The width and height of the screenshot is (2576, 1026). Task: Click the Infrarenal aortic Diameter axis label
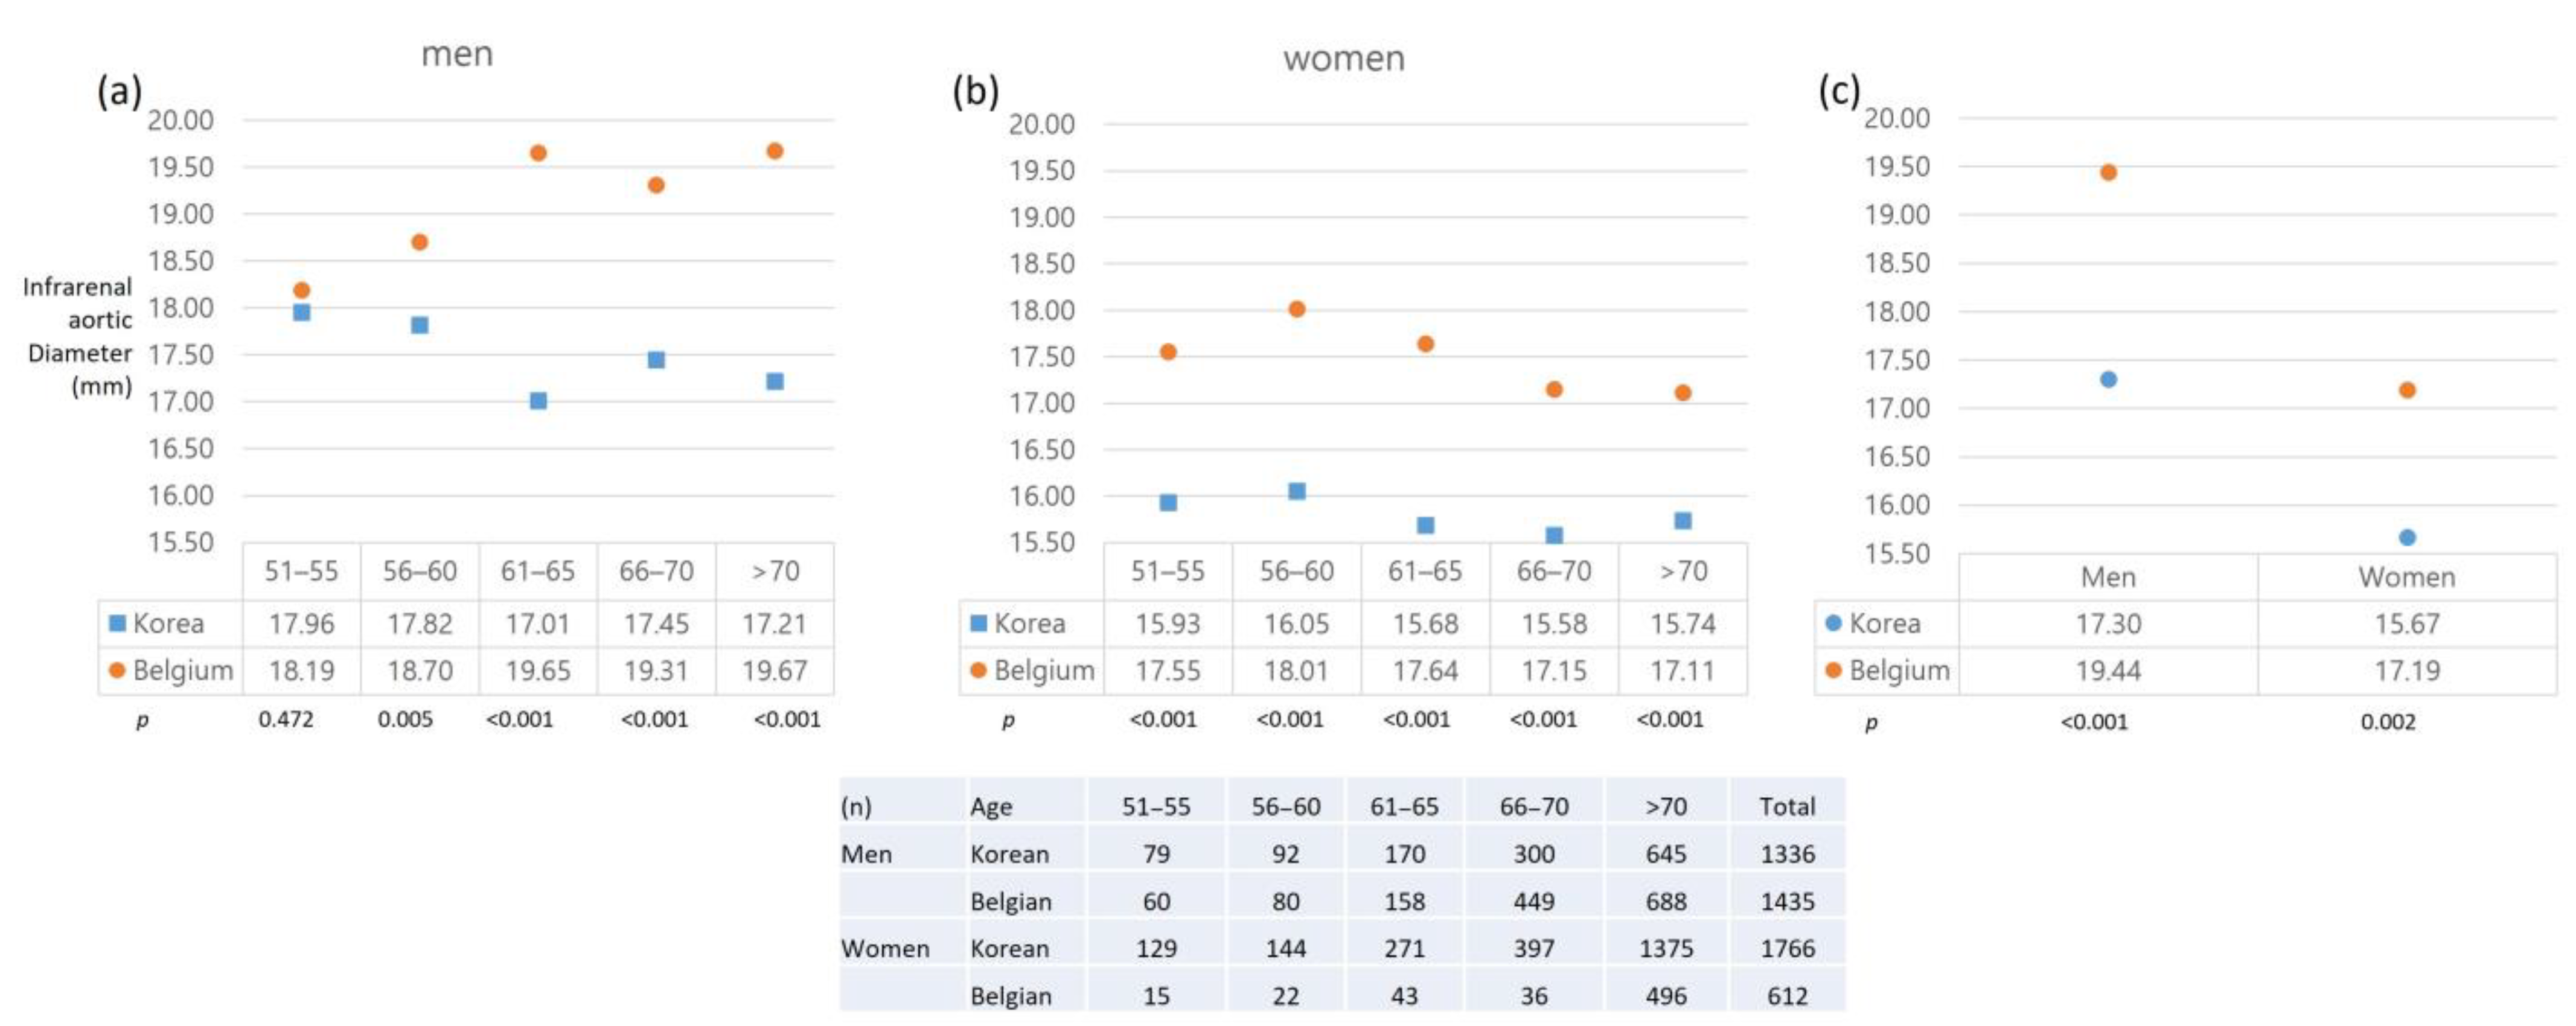click(79, 336)
